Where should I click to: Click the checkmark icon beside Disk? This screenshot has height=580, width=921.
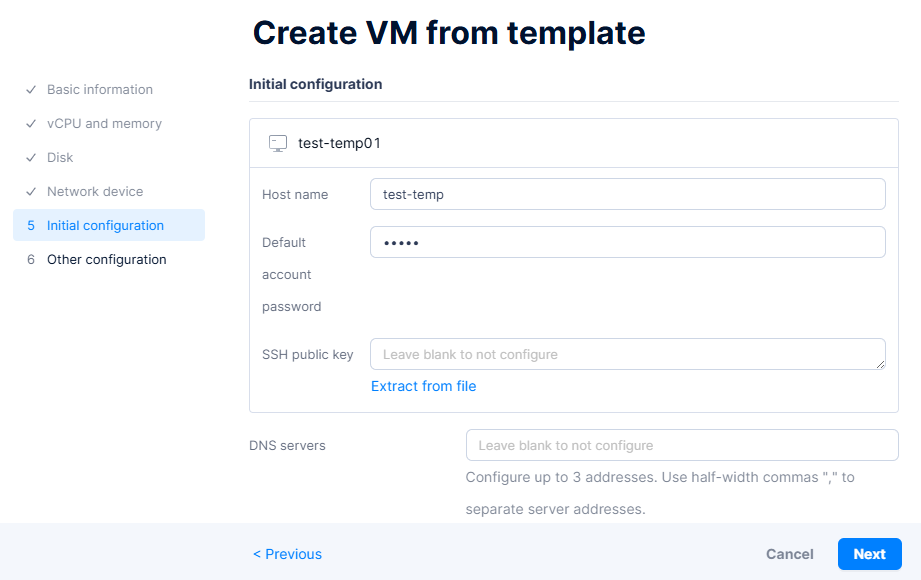coord(31,158)
